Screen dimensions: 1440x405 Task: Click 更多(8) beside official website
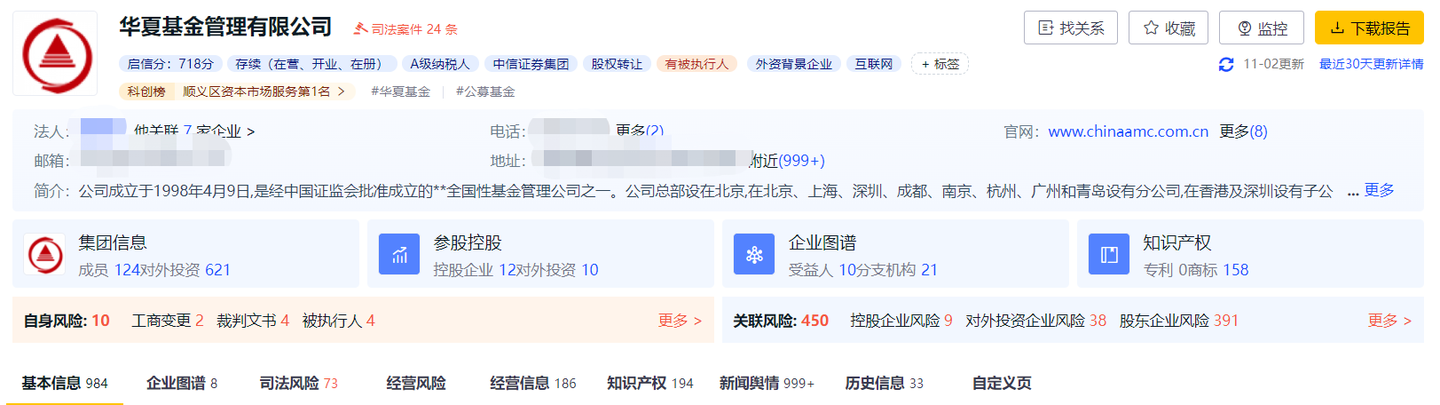pyautogui.click(x=1243, y=131)
